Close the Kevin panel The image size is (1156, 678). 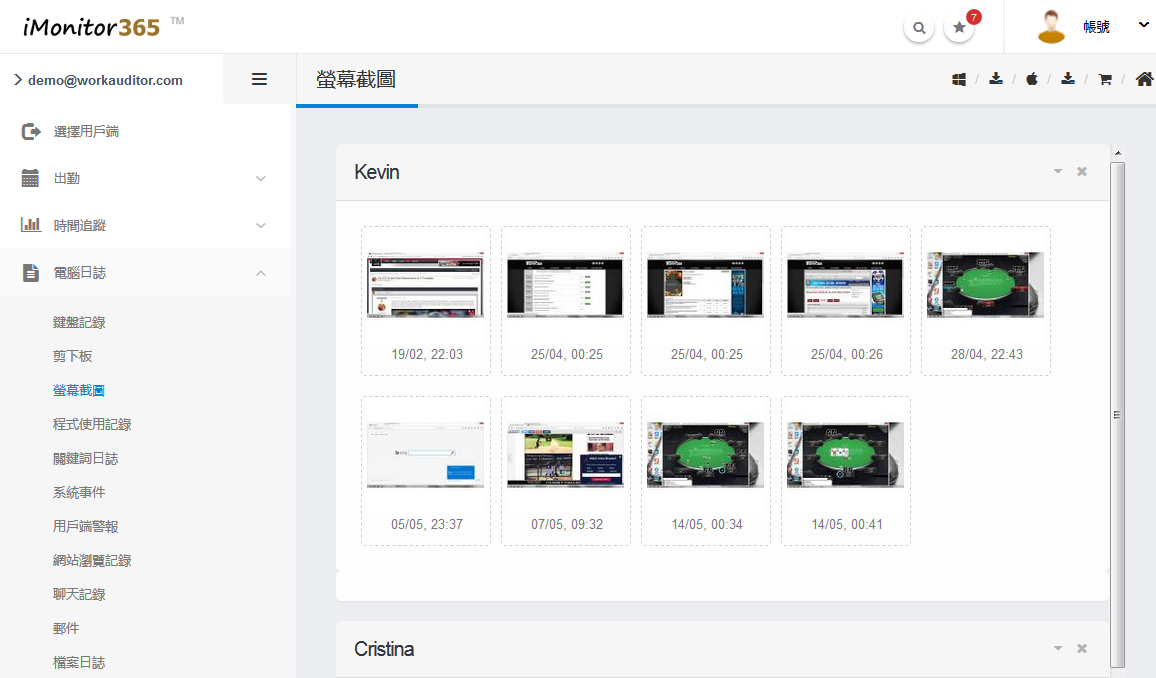(1082, 172)
